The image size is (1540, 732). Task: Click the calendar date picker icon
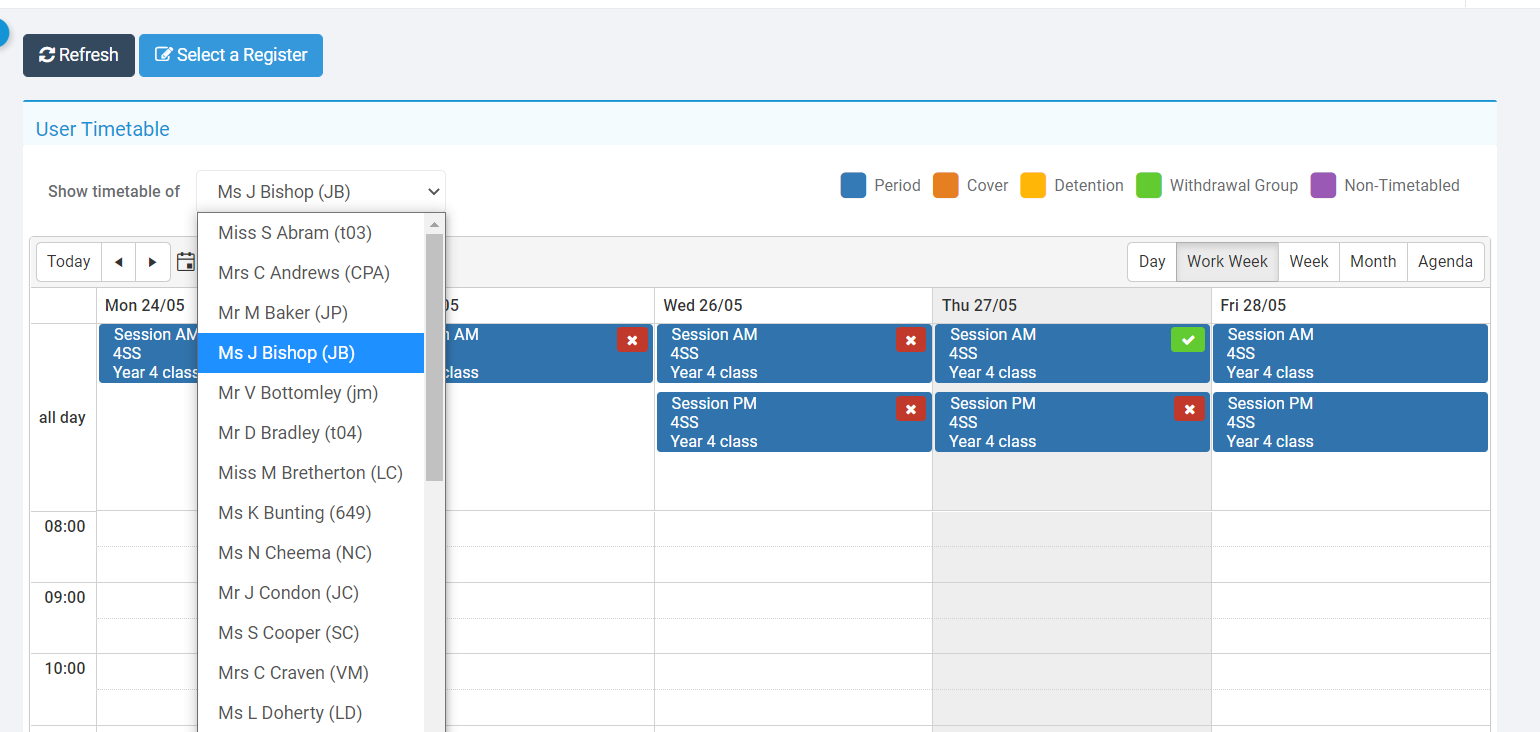[185, 262]
